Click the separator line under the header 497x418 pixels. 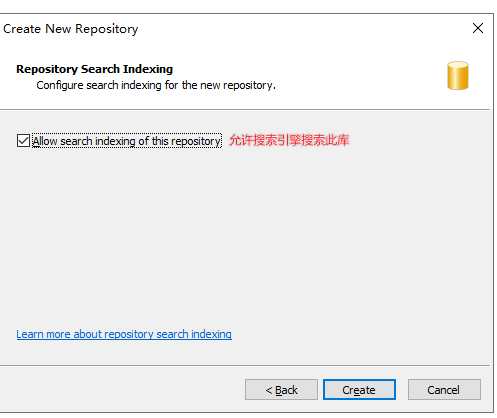(245, 109)
